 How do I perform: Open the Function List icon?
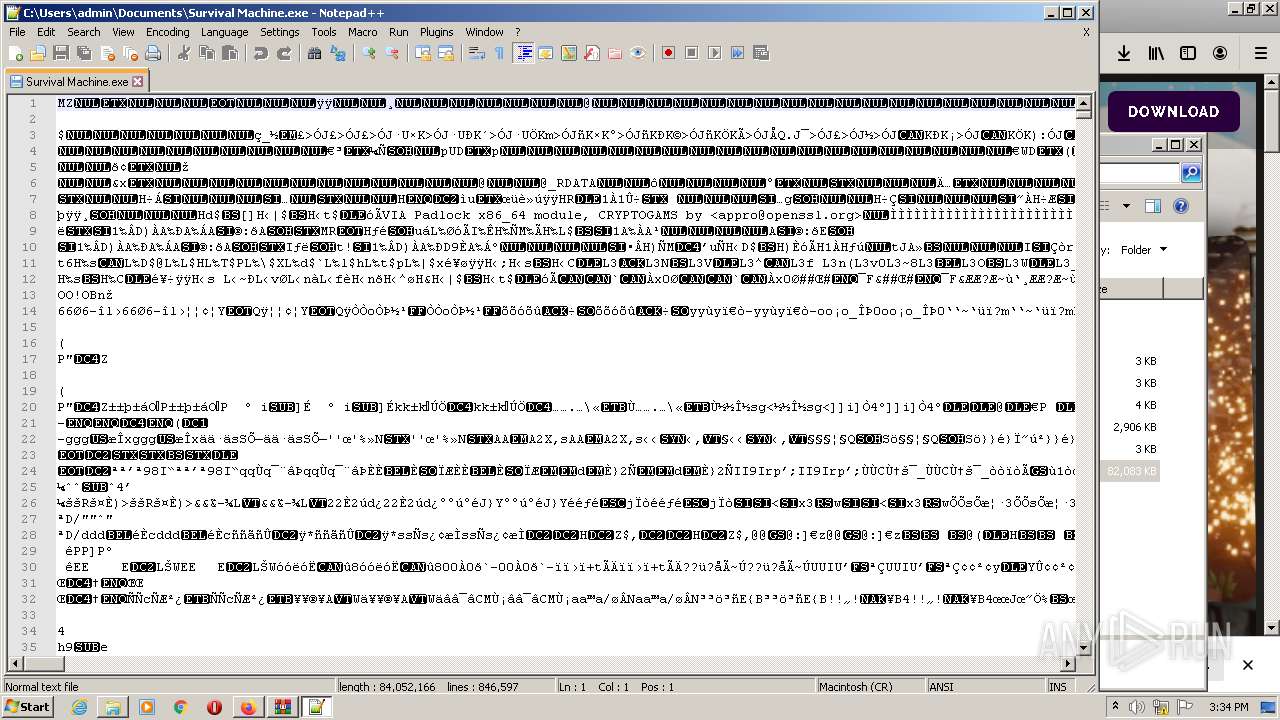tap(592, 53)
